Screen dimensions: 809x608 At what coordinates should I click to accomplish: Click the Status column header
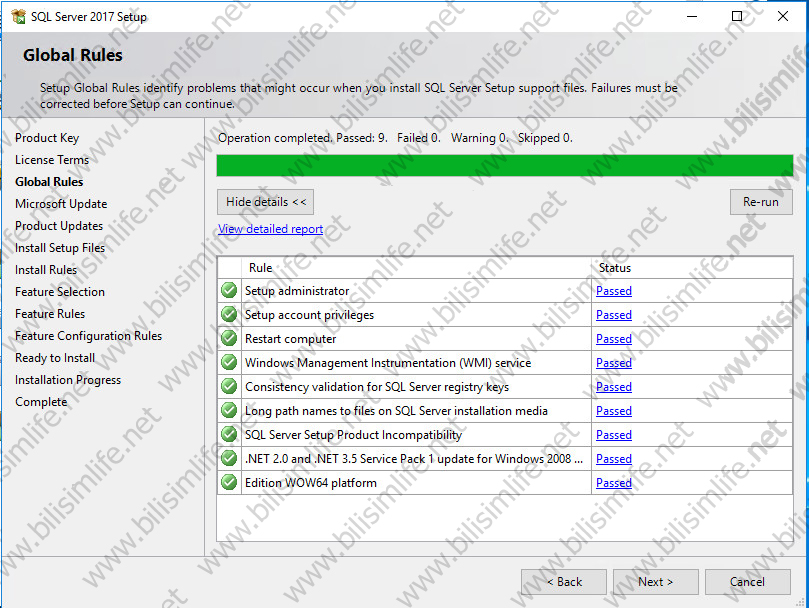click(692, 267)
